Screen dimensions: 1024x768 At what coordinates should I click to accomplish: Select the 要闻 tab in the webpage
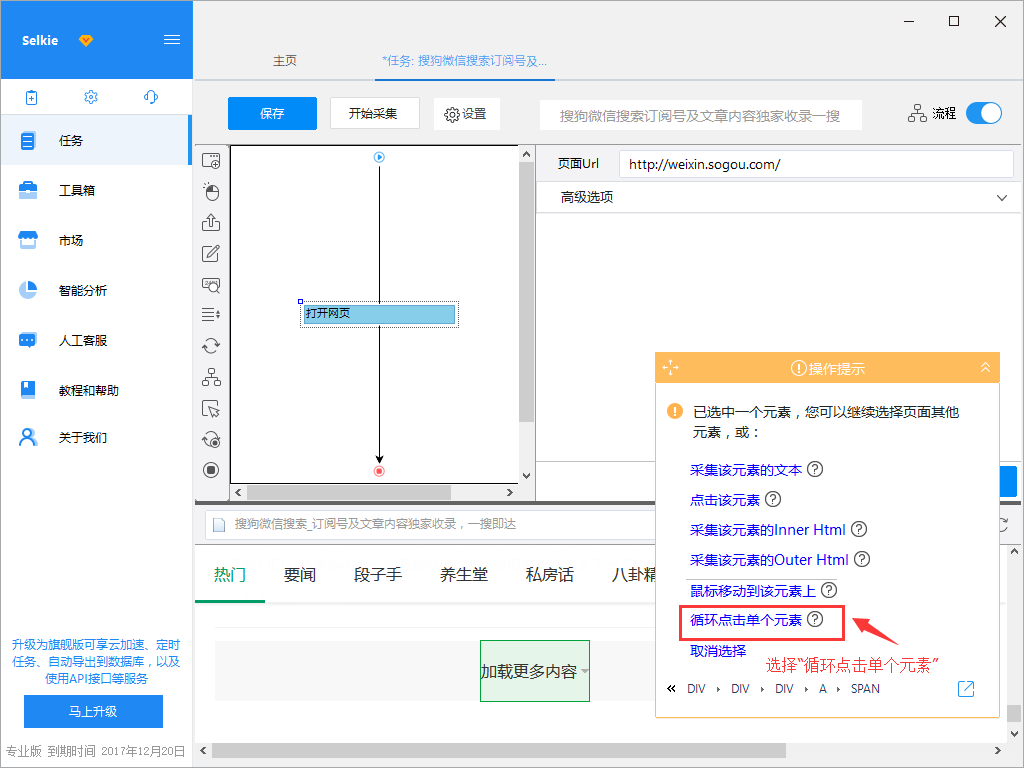(300, 575)
